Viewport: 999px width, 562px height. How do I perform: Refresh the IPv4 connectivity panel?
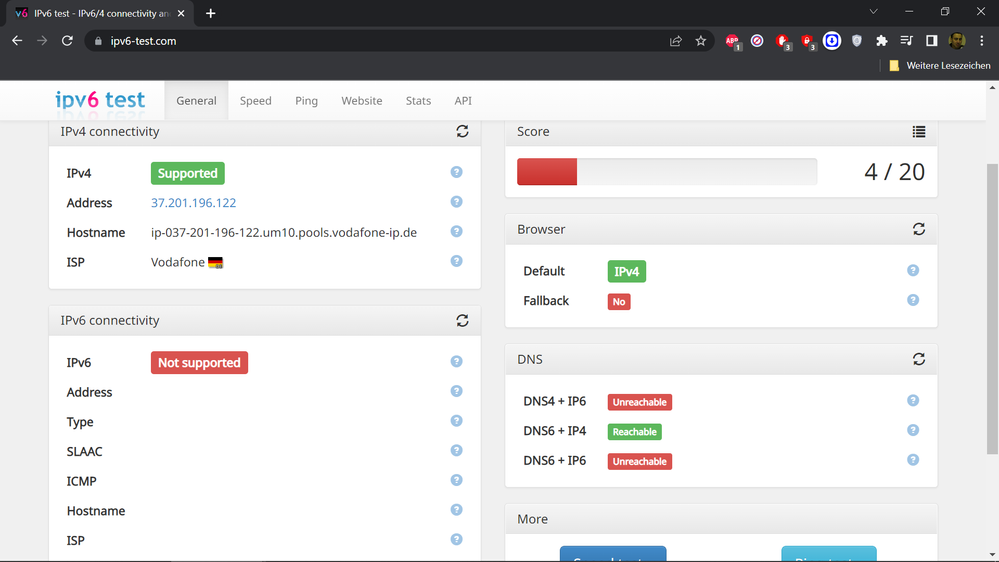coord(462,131)
